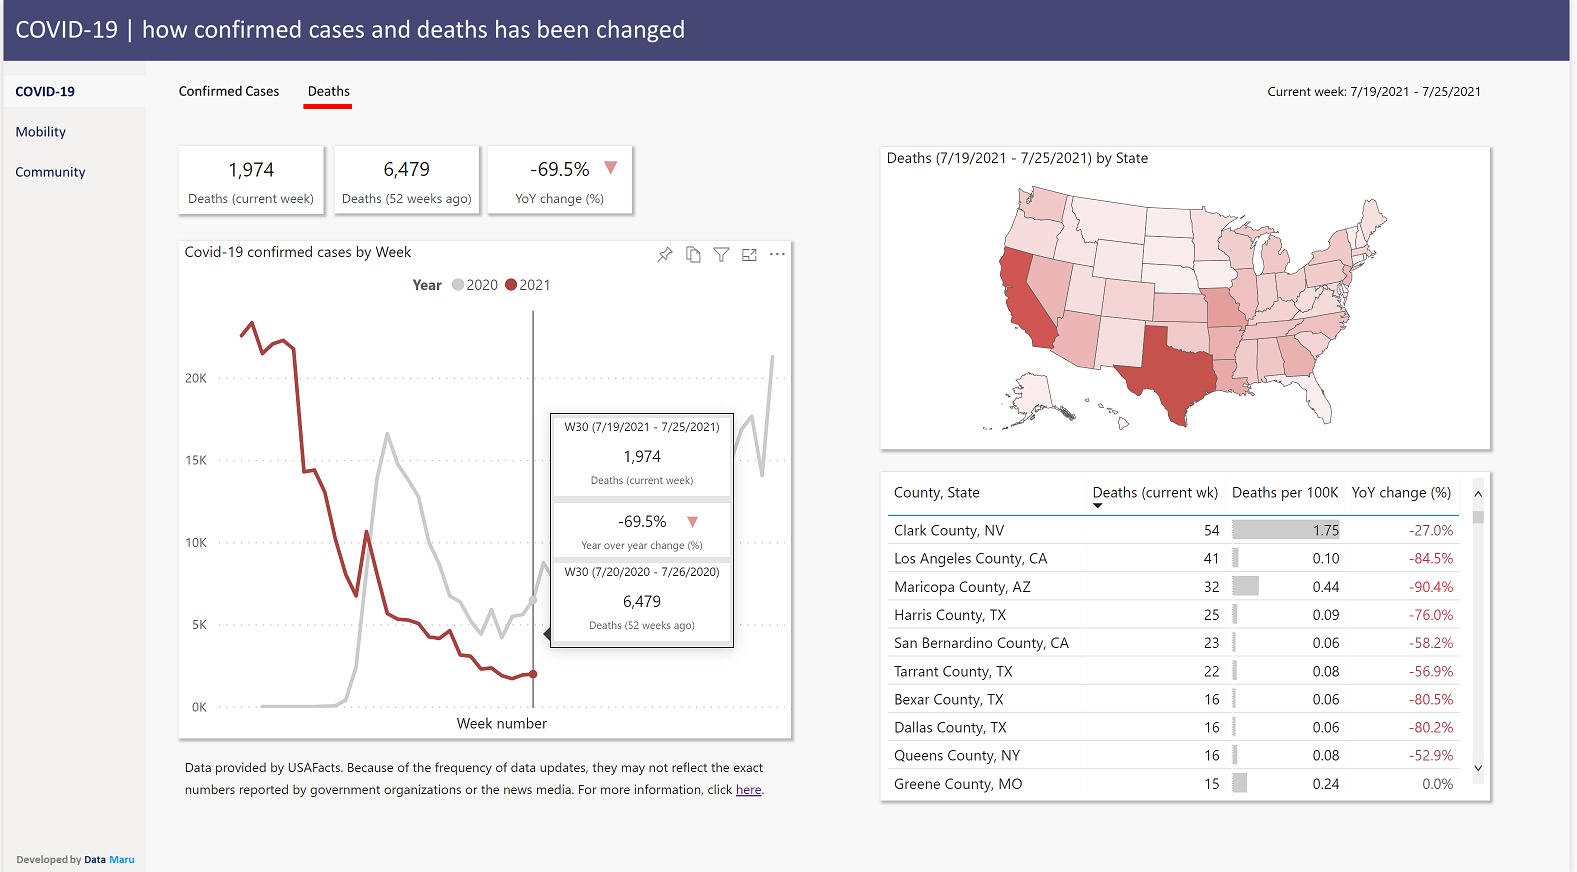This screenshot has height=872, width=1577.
Task: Select the Greene County, MO row
Action: coord(1173,784)
